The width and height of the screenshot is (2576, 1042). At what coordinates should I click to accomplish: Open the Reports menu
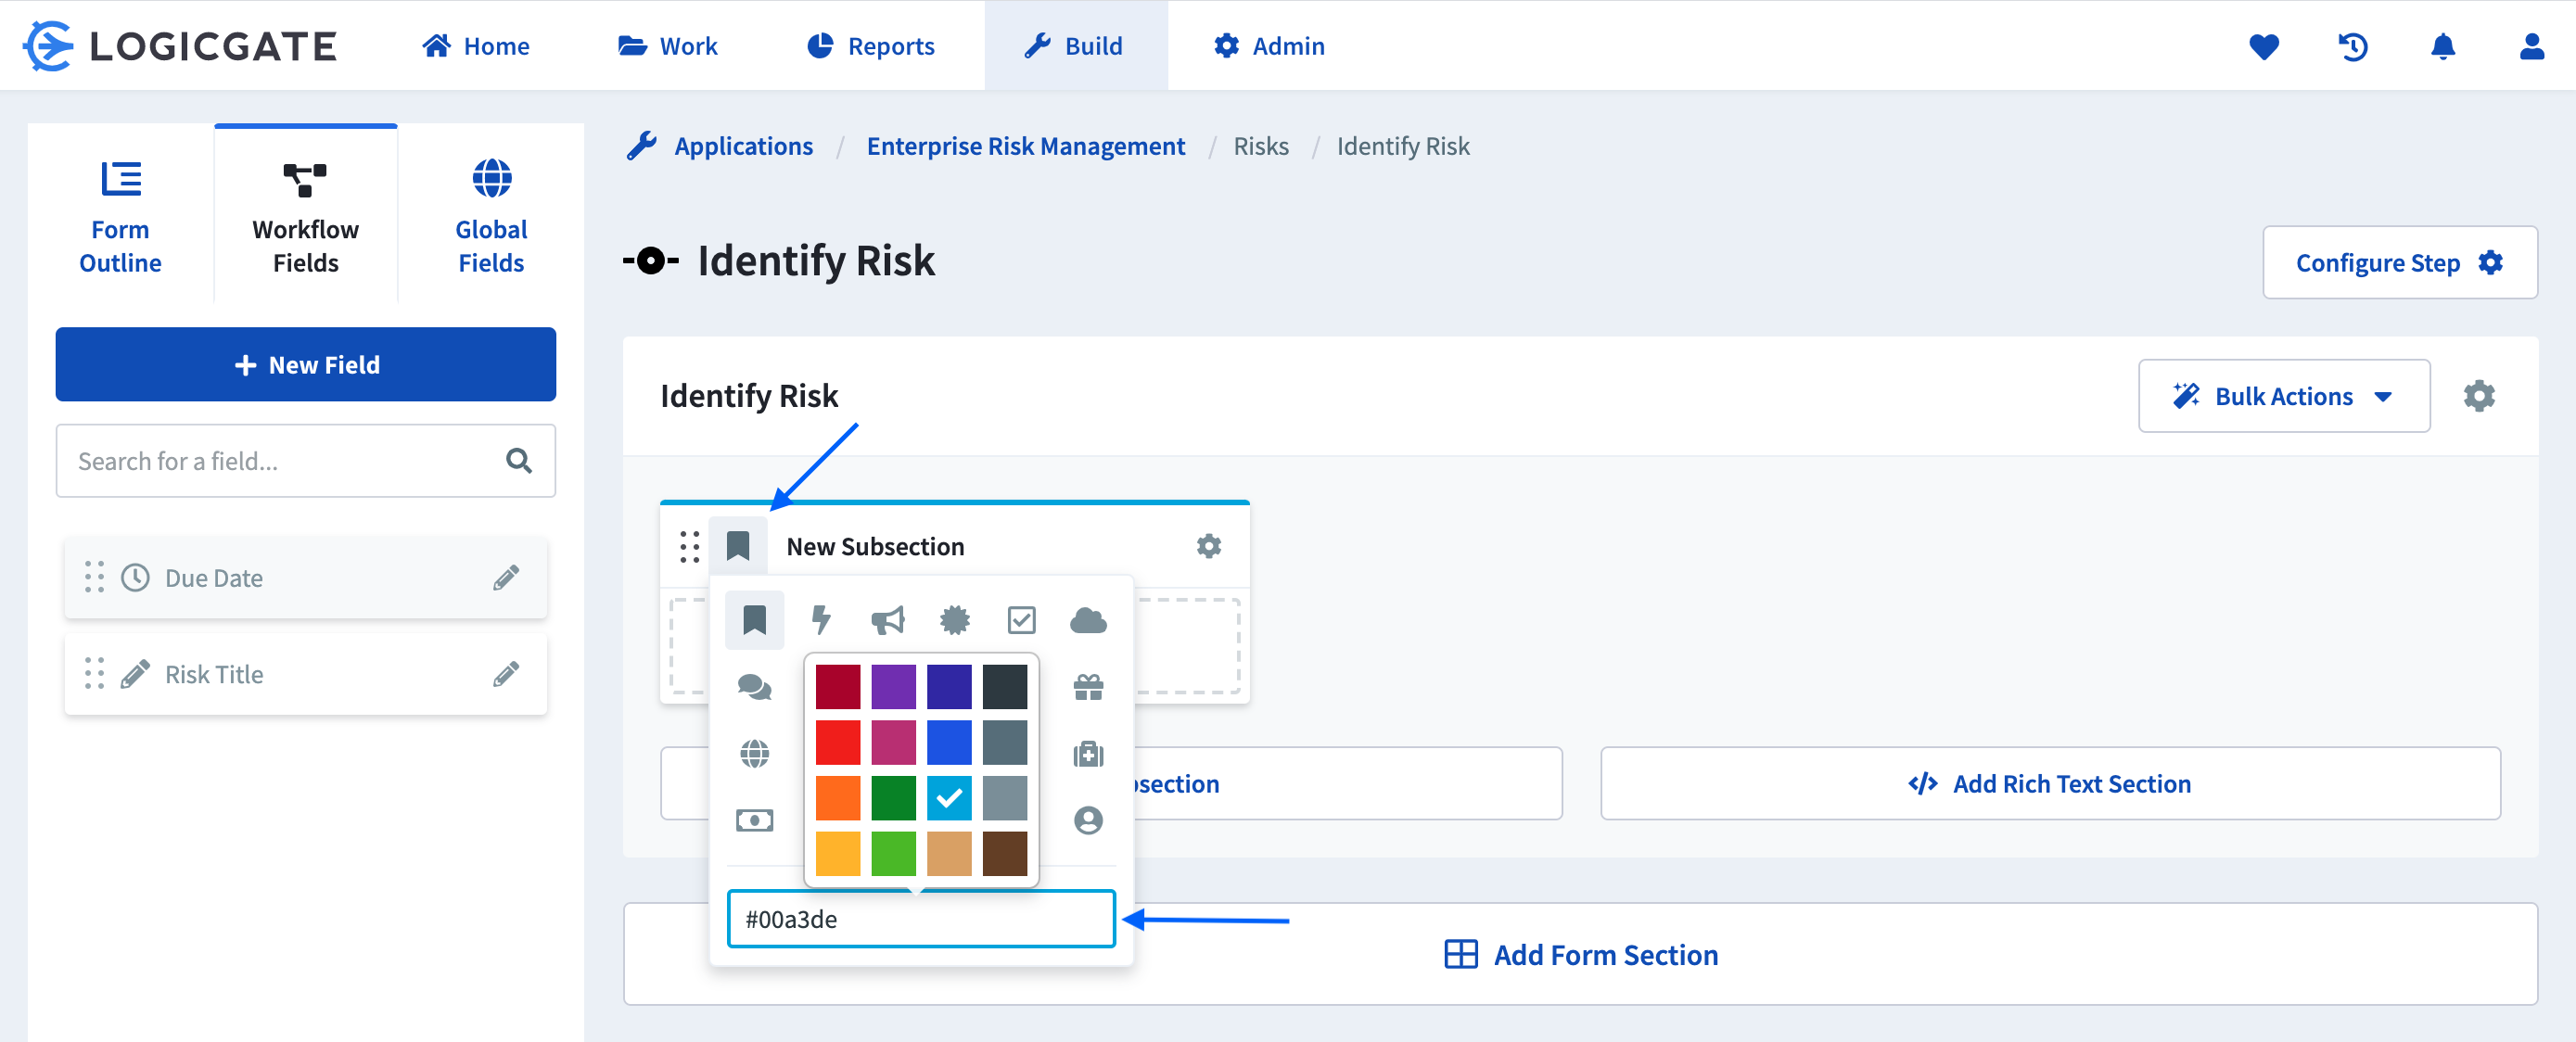click(870, 46)
